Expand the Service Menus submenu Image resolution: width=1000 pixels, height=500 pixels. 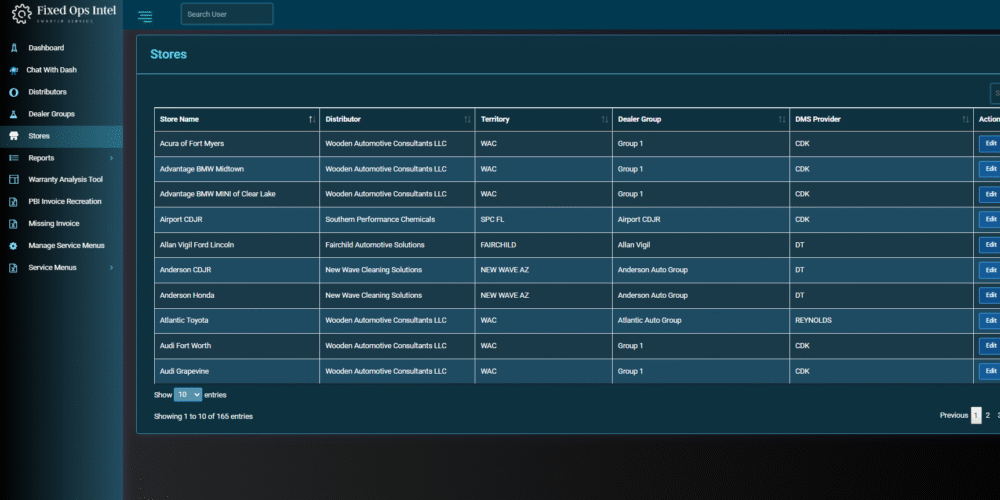point(60,268)
